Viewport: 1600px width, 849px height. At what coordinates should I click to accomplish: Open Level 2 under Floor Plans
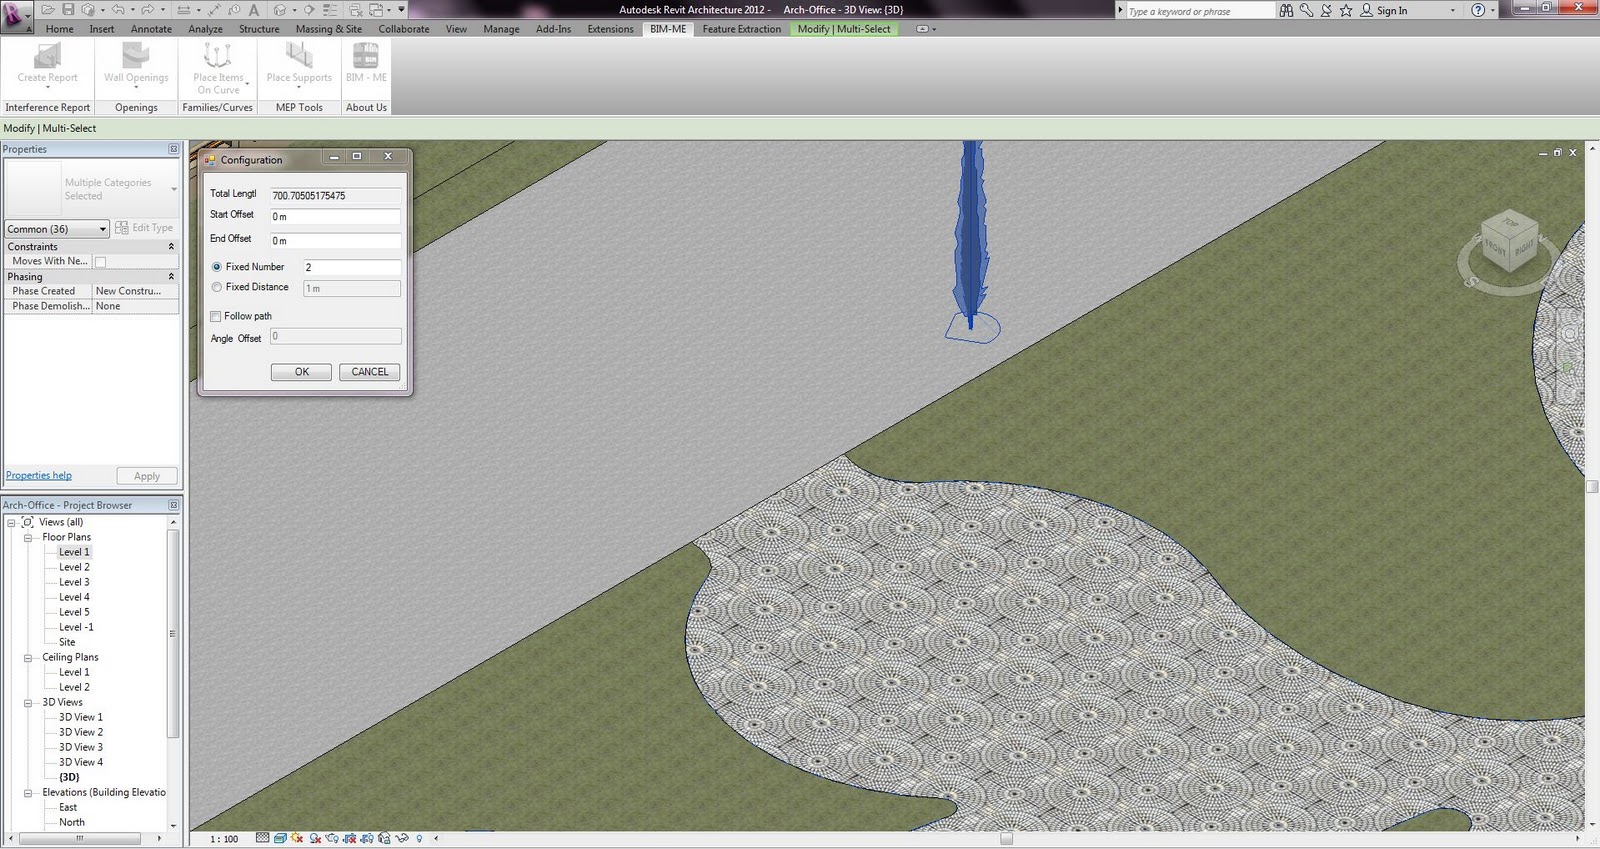pyautogui.click(x=74, y=567)
